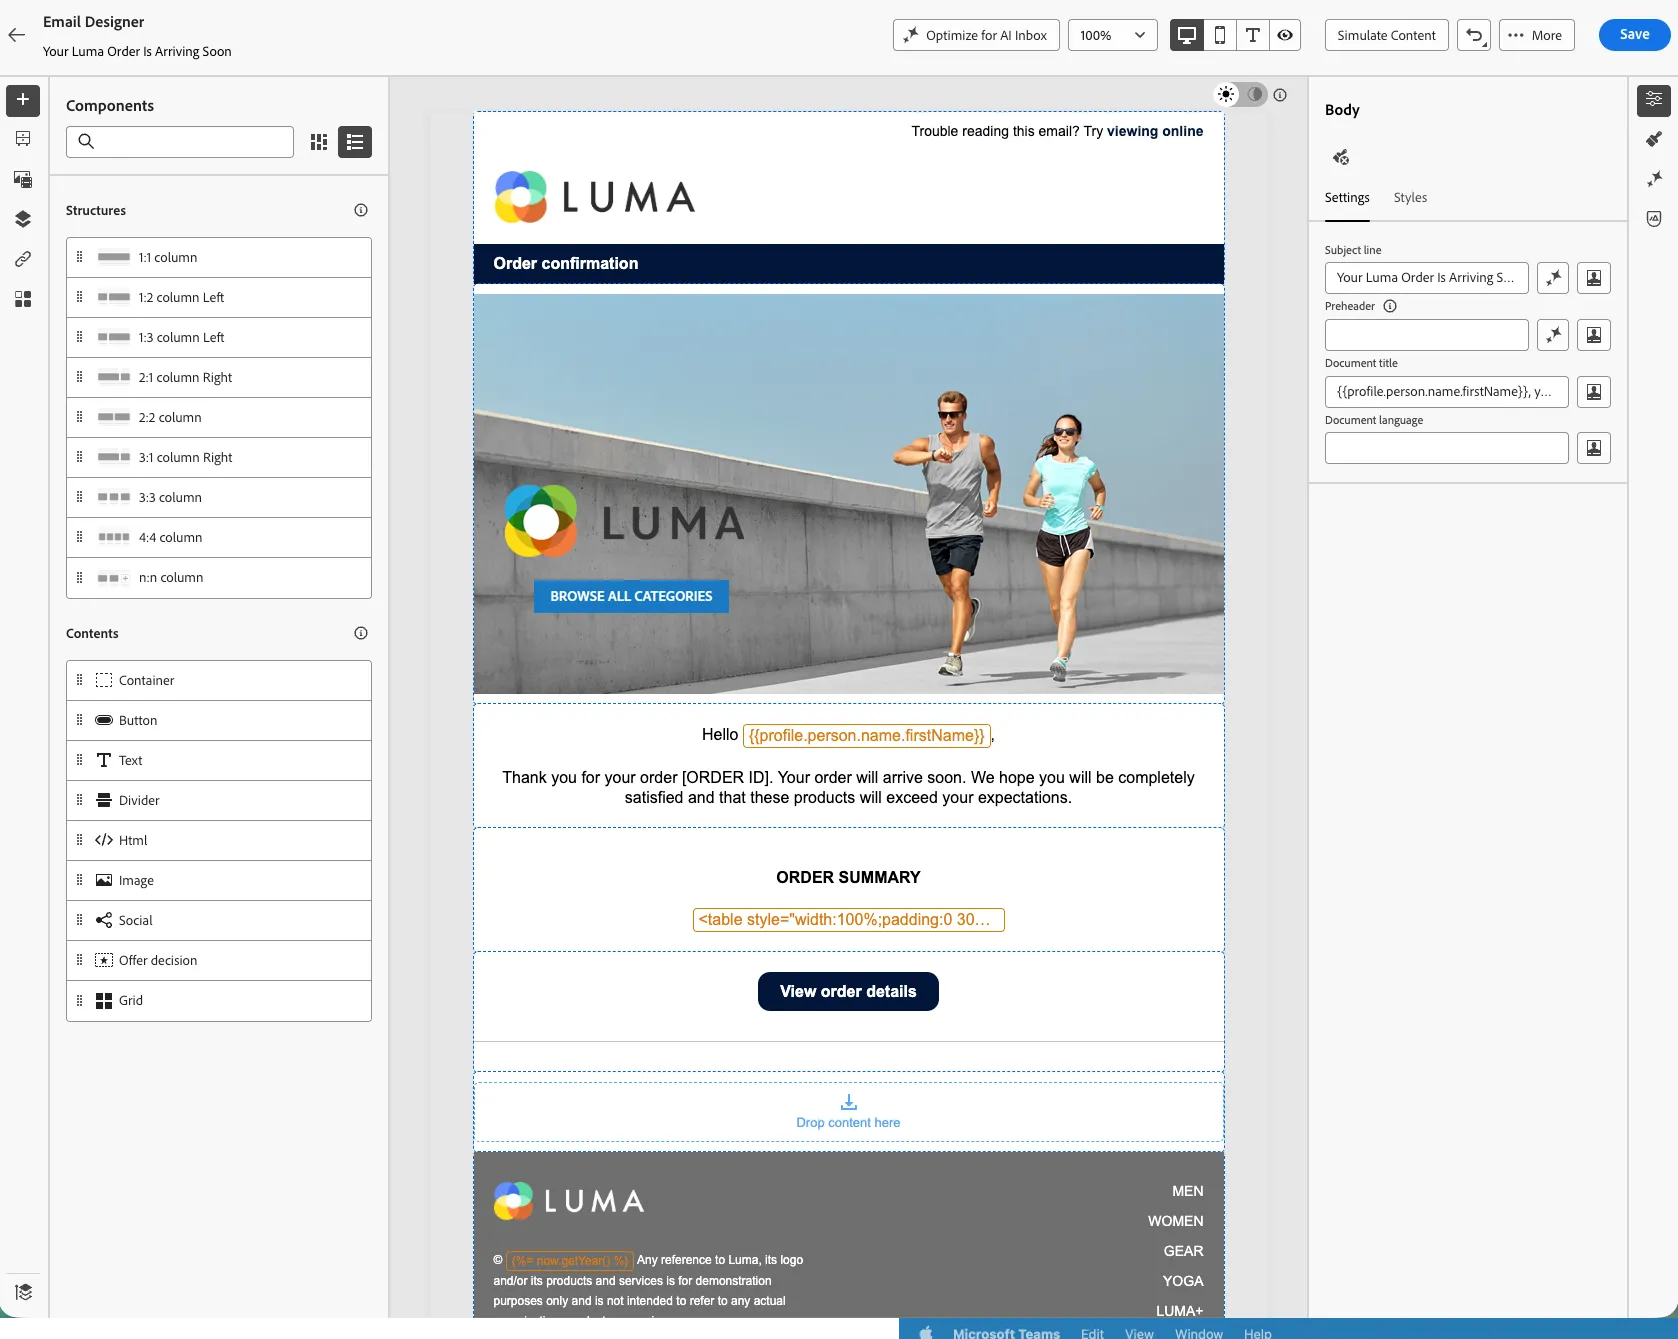Click the Preheader info icon
This screenshot has width=1678, height=1339.
click(1390, 306)
